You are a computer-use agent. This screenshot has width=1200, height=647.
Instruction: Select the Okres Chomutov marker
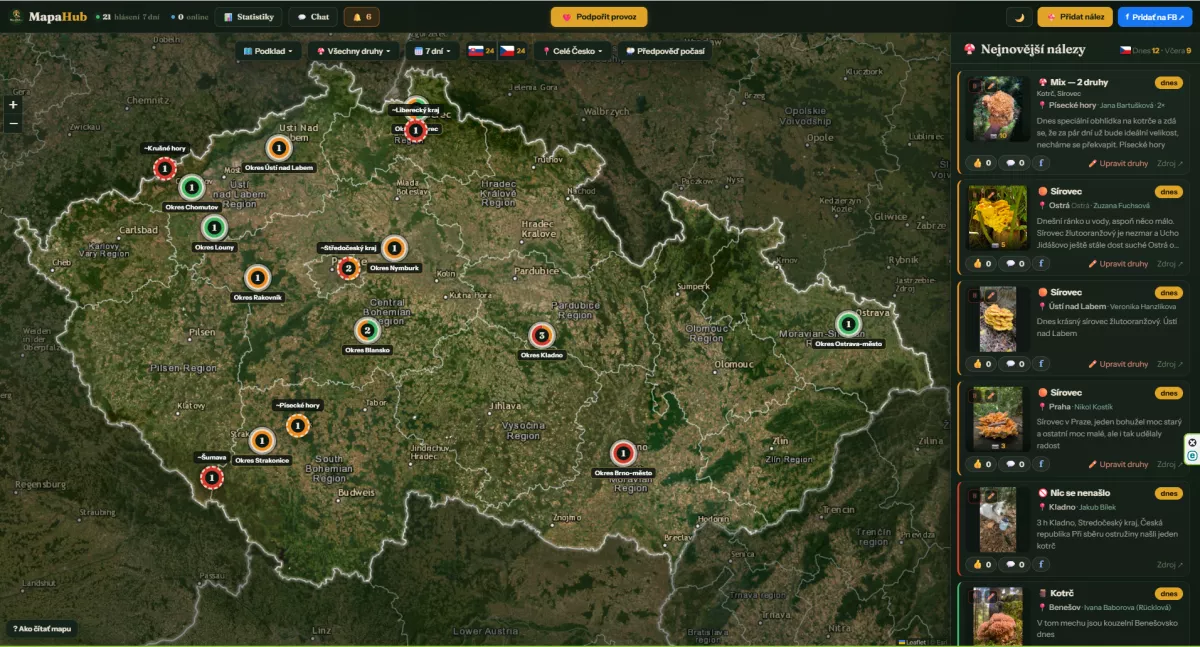coord(192,187)
